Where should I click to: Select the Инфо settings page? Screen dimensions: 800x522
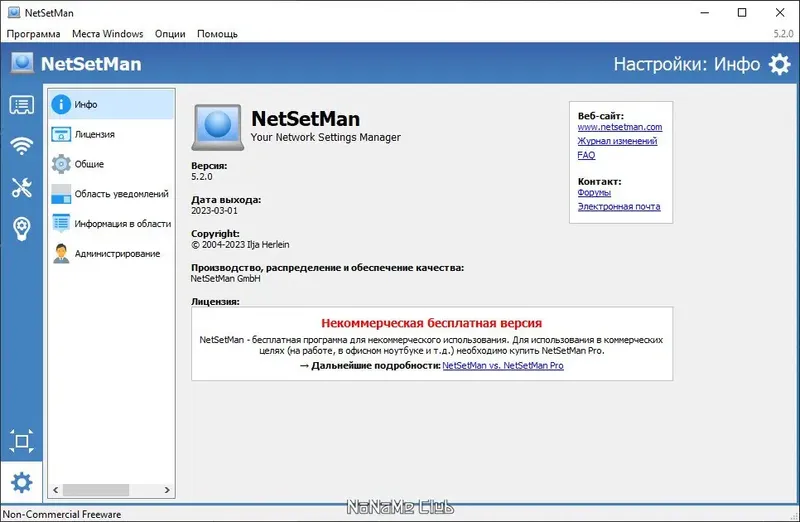(x=112, y=104)
